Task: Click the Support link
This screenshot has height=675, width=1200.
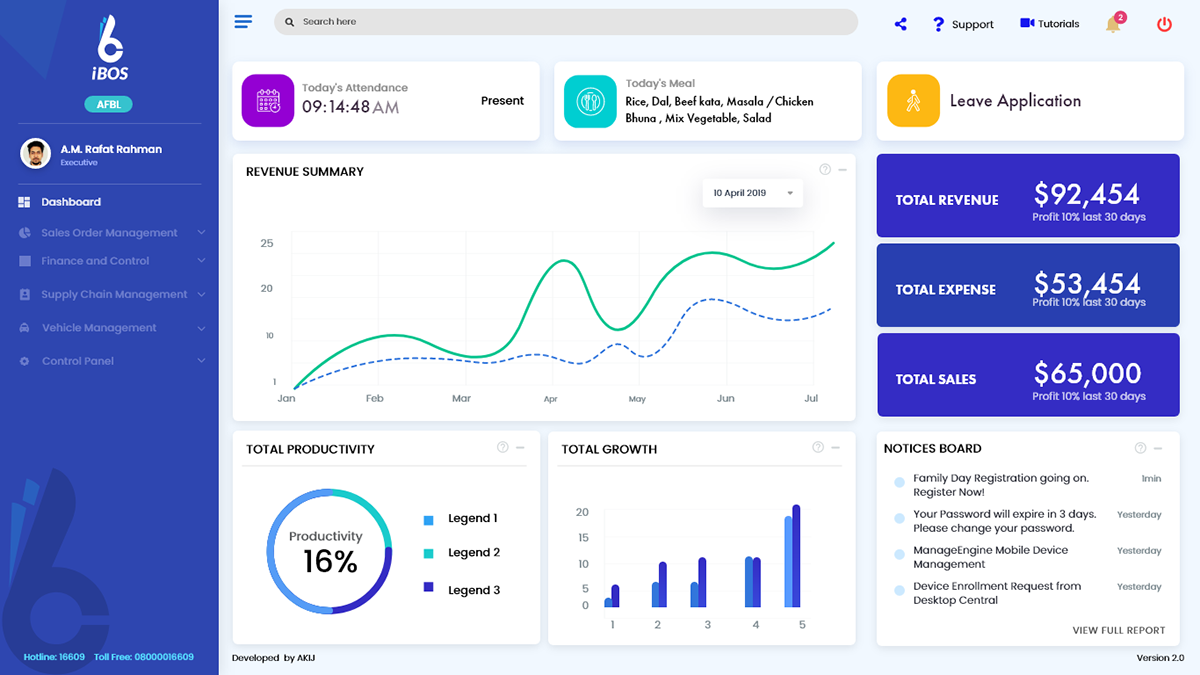Action: point(963,24)
